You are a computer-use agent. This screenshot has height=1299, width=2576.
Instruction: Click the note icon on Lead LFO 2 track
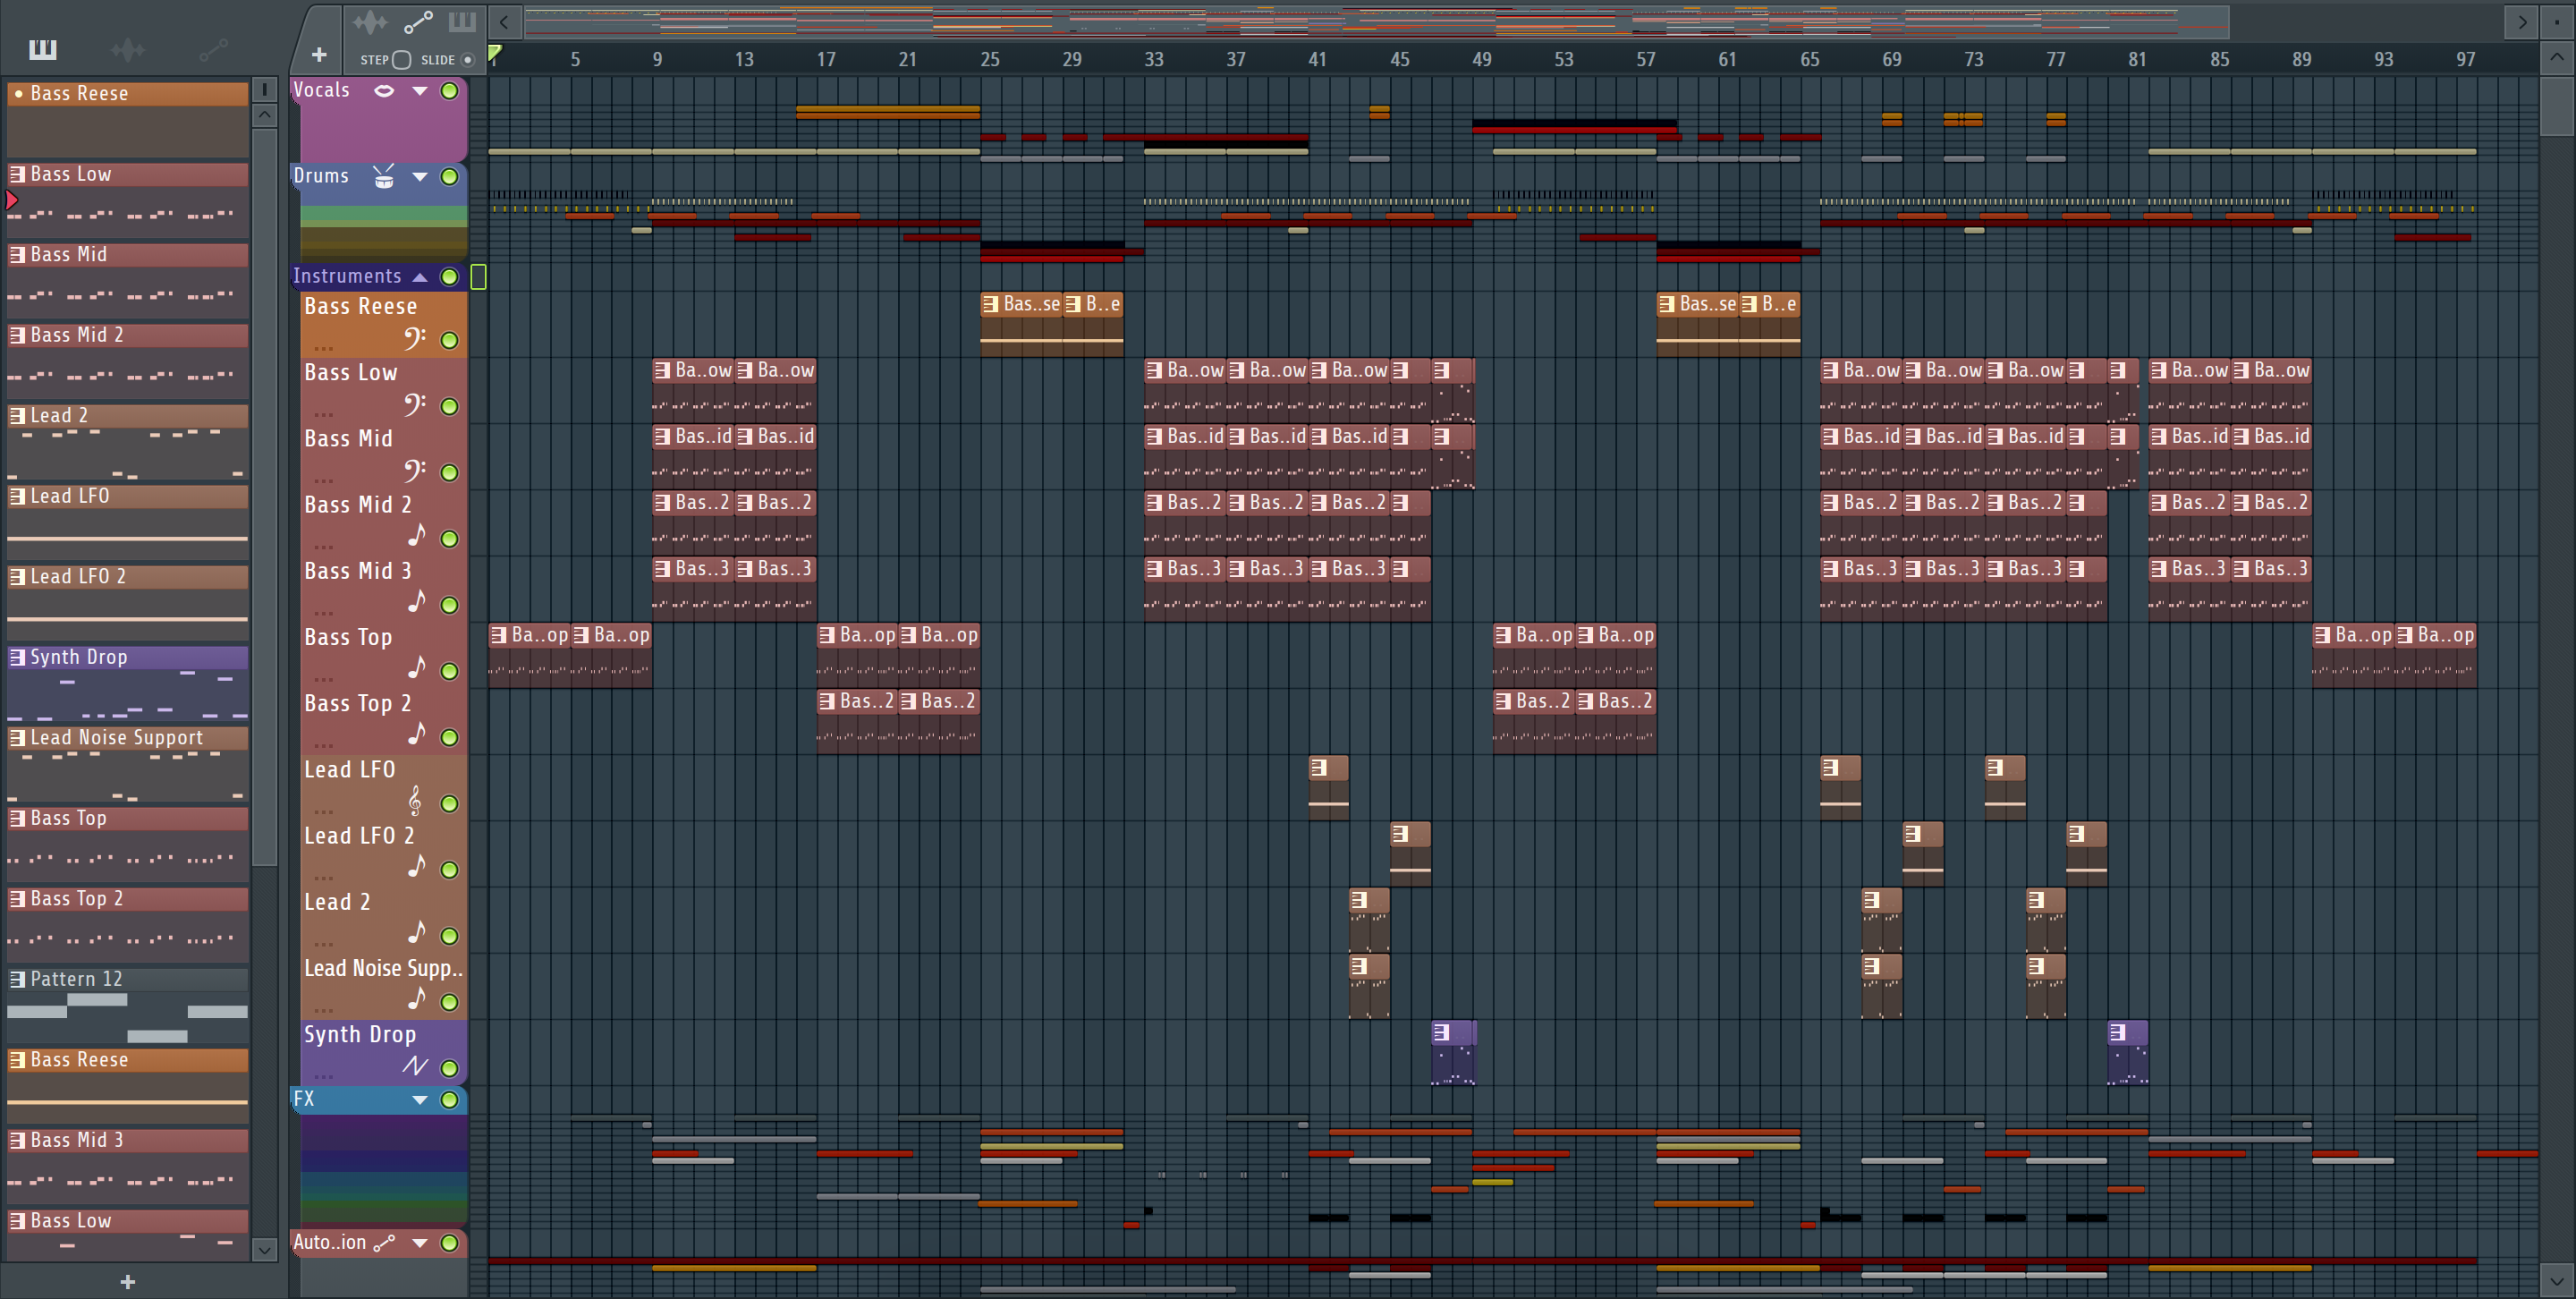(x=417, y=867)
